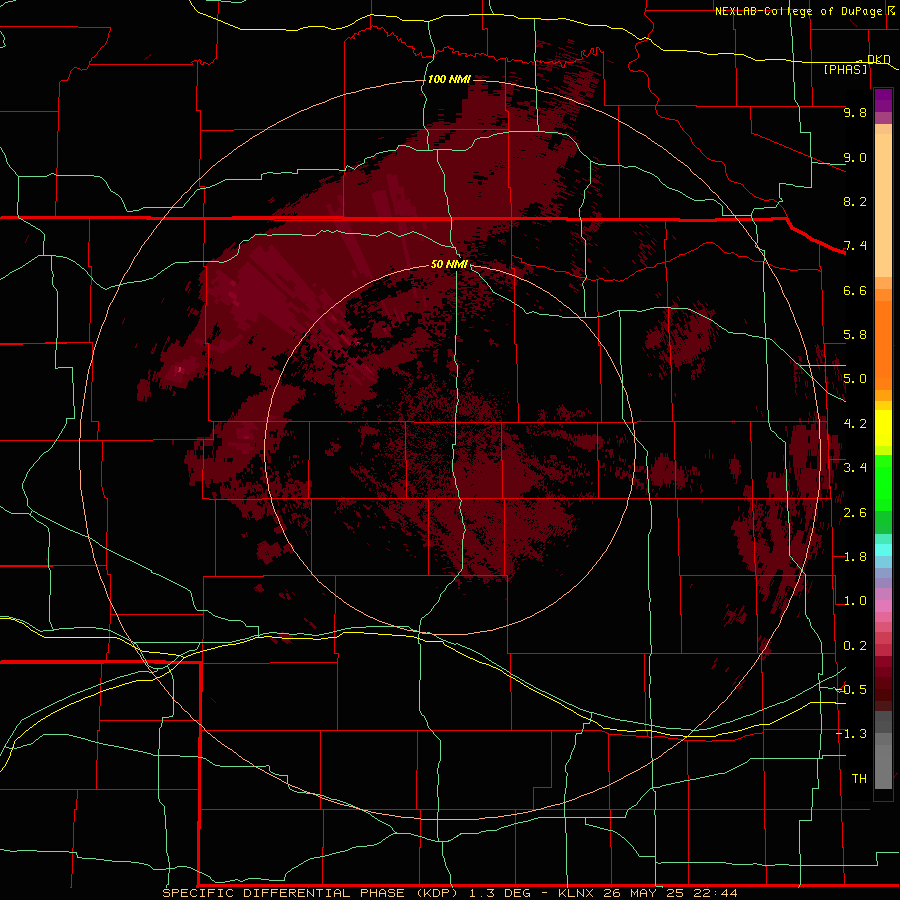Pick the cyan band of the color scale

(x=883, y=550)
